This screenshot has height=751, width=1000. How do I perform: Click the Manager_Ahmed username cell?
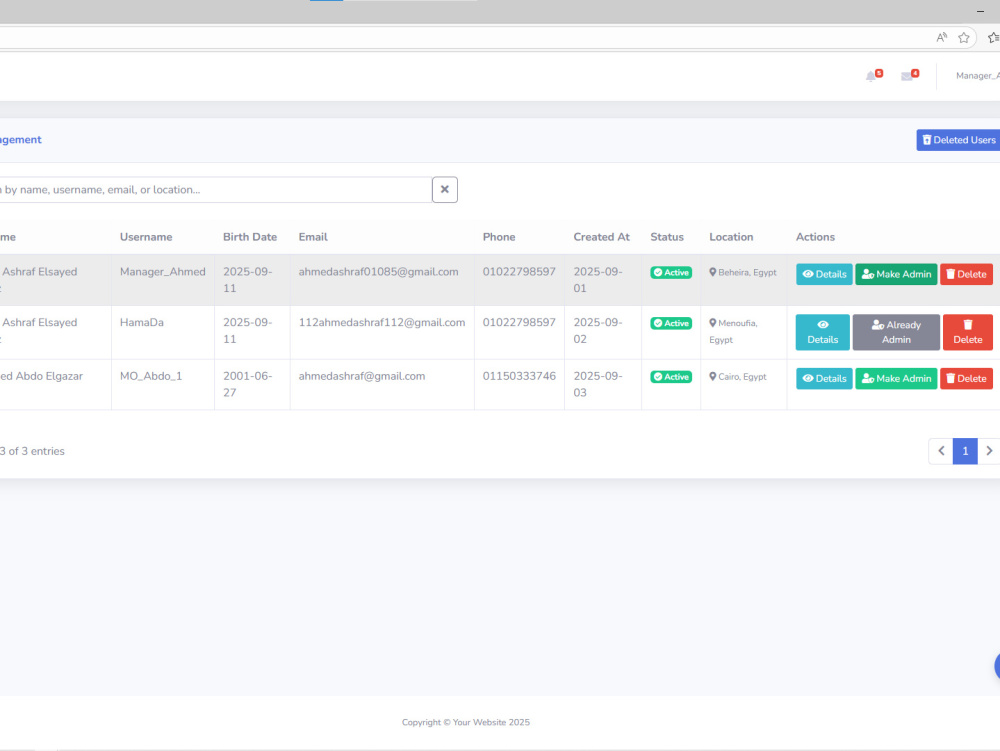click(x=163, y=272)
